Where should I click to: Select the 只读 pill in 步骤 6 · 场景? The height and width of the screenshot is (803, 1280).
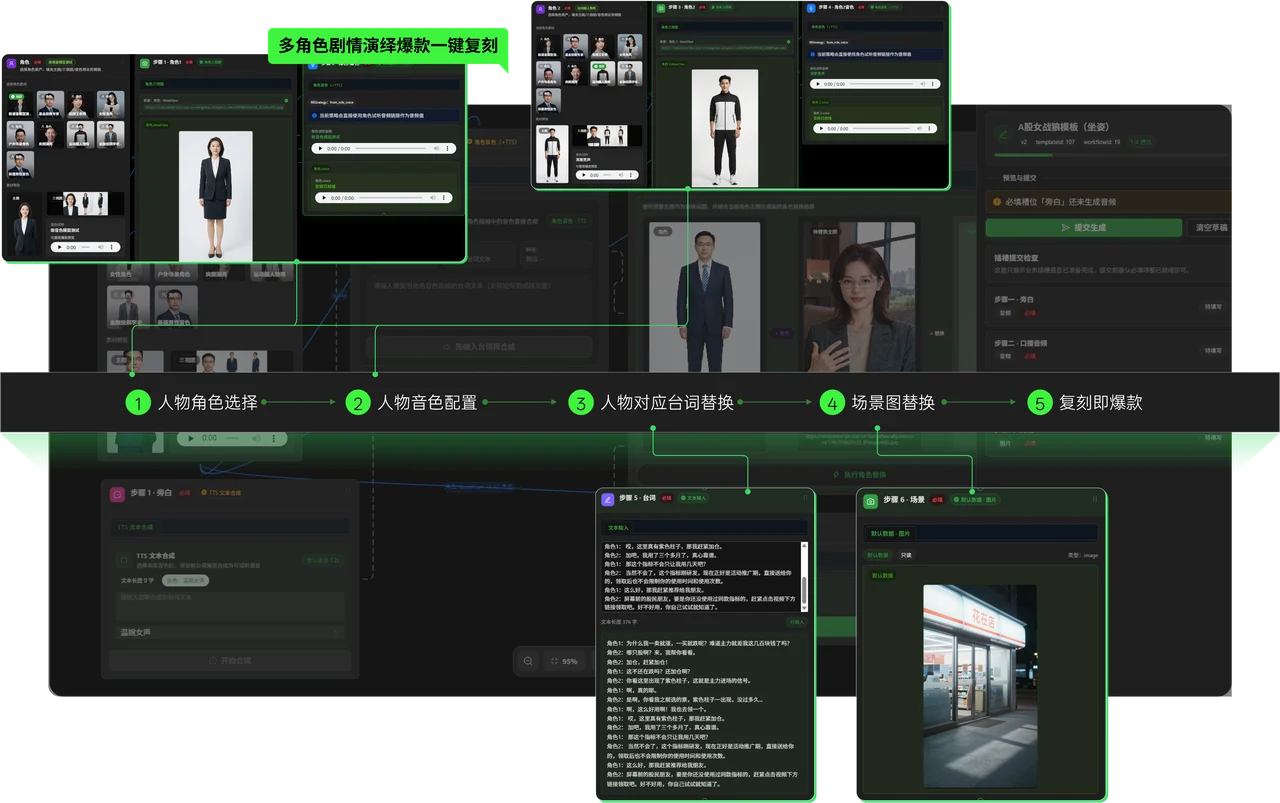pos(906,555)
